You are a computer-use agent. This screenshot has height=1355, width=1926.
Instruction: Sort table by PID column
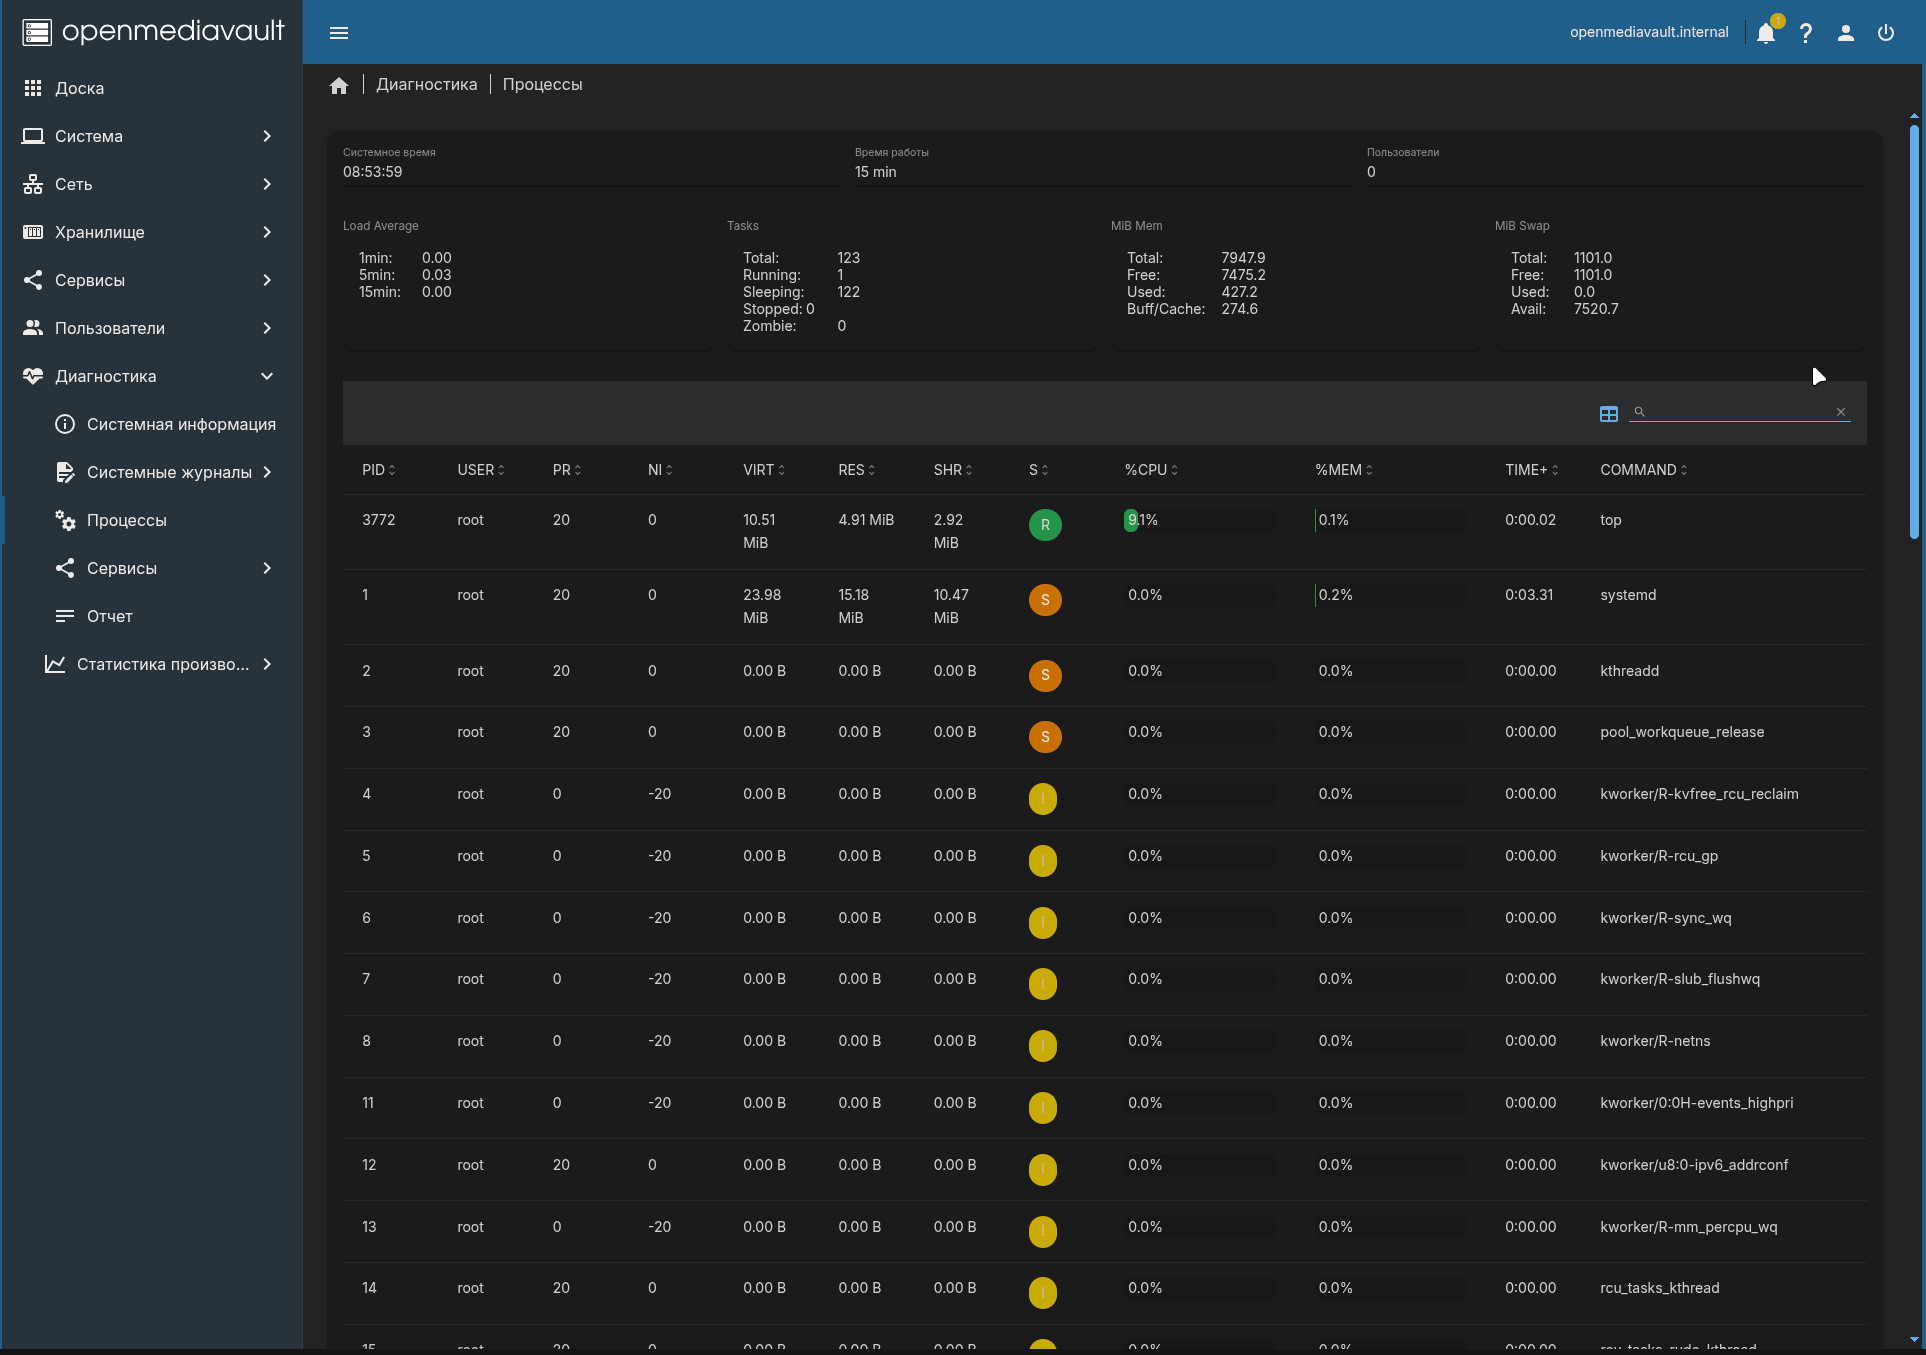click(378, 470)
